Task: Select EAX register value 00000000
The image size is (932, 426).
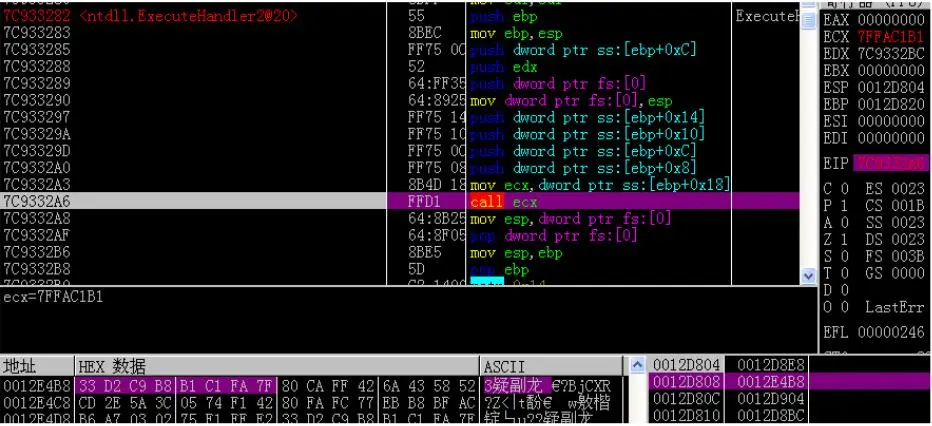Action: tap(891, 20)
